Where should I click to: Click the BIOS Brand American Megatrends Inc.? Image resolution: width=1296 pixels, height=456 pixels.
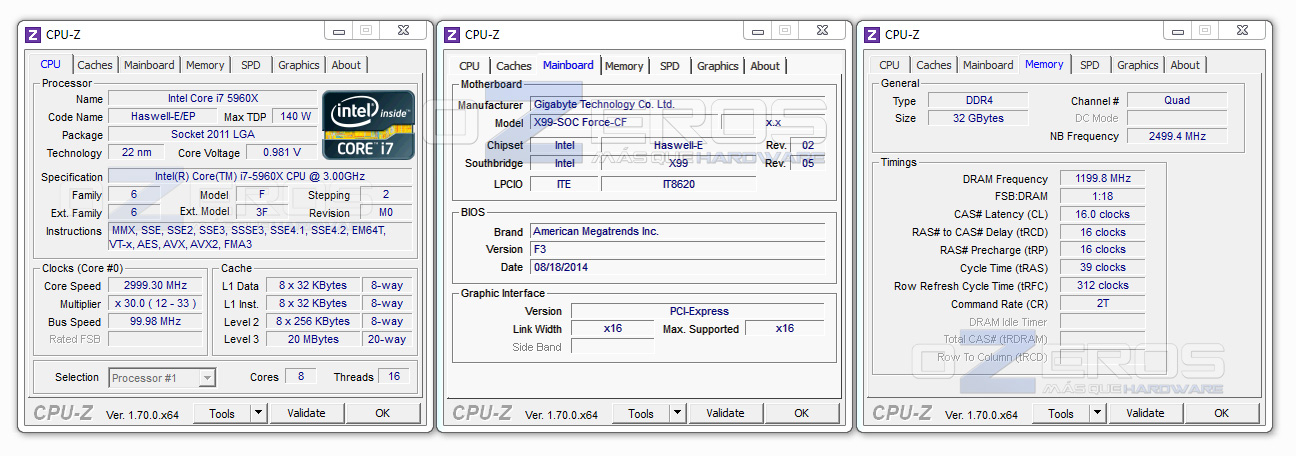click(x=678, y=231)
